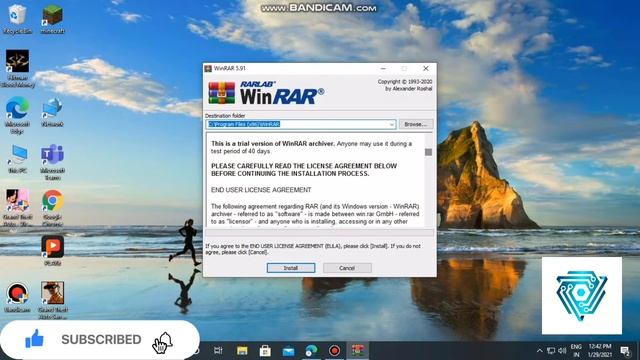
Task: Click the Bandicam record icon in taskbar
Action: [334, 351]
